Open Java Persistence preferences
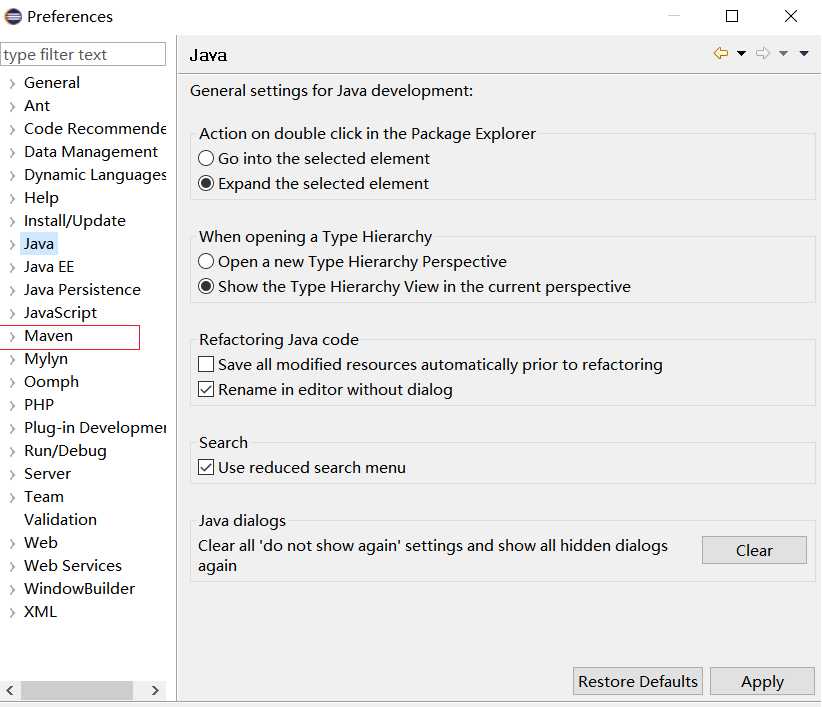822x707 pixels. (82, 289)
